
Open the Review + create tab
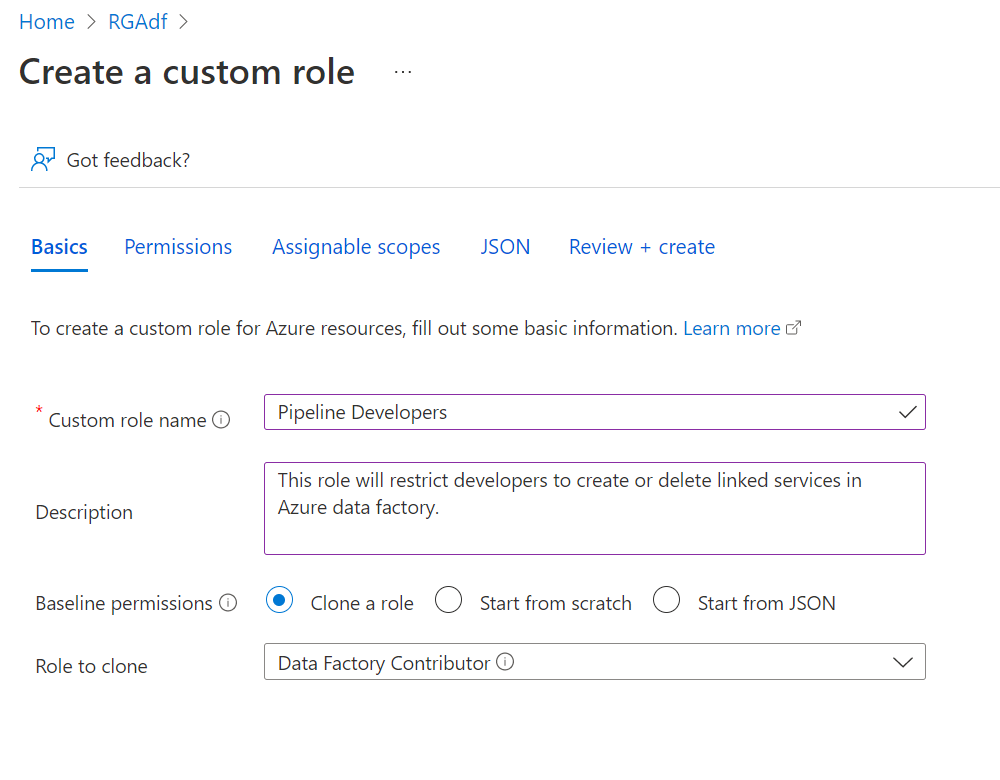click(x=642, y=247)
